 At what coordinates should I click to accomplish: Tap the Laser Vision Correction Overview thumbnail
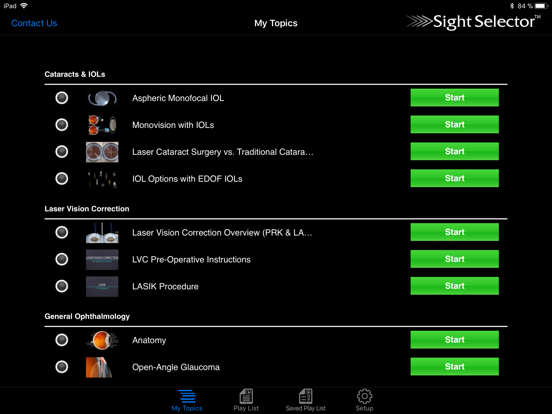point(102,233)
